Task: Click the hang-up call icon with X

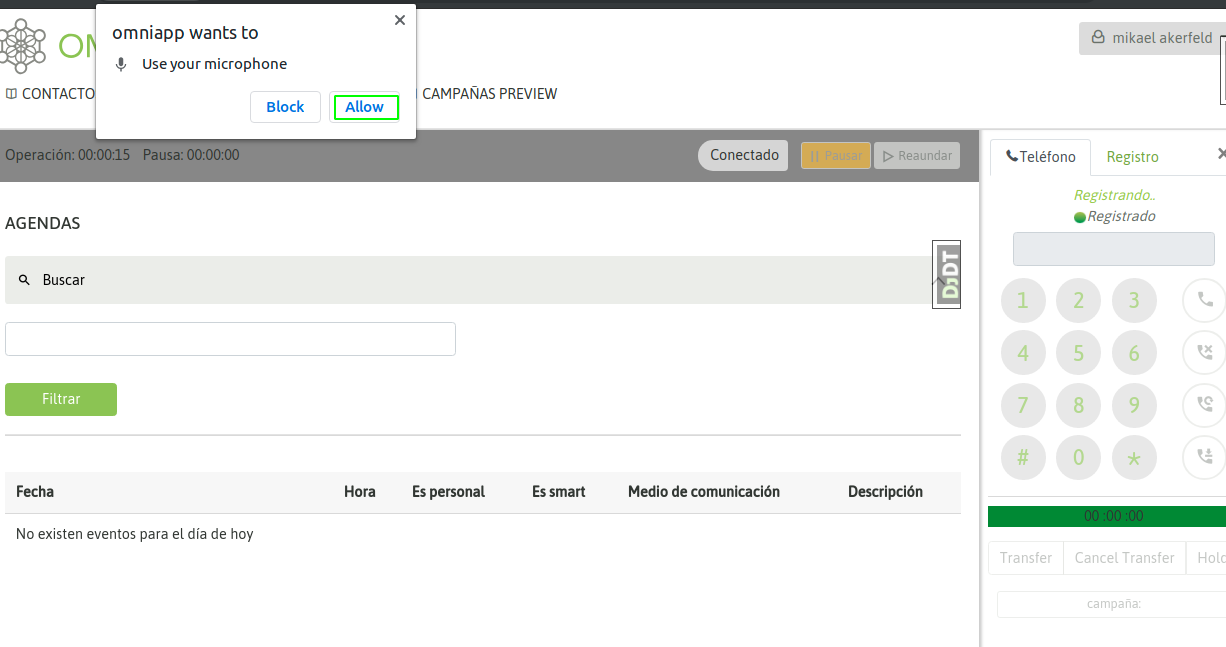Action: 1204,352
